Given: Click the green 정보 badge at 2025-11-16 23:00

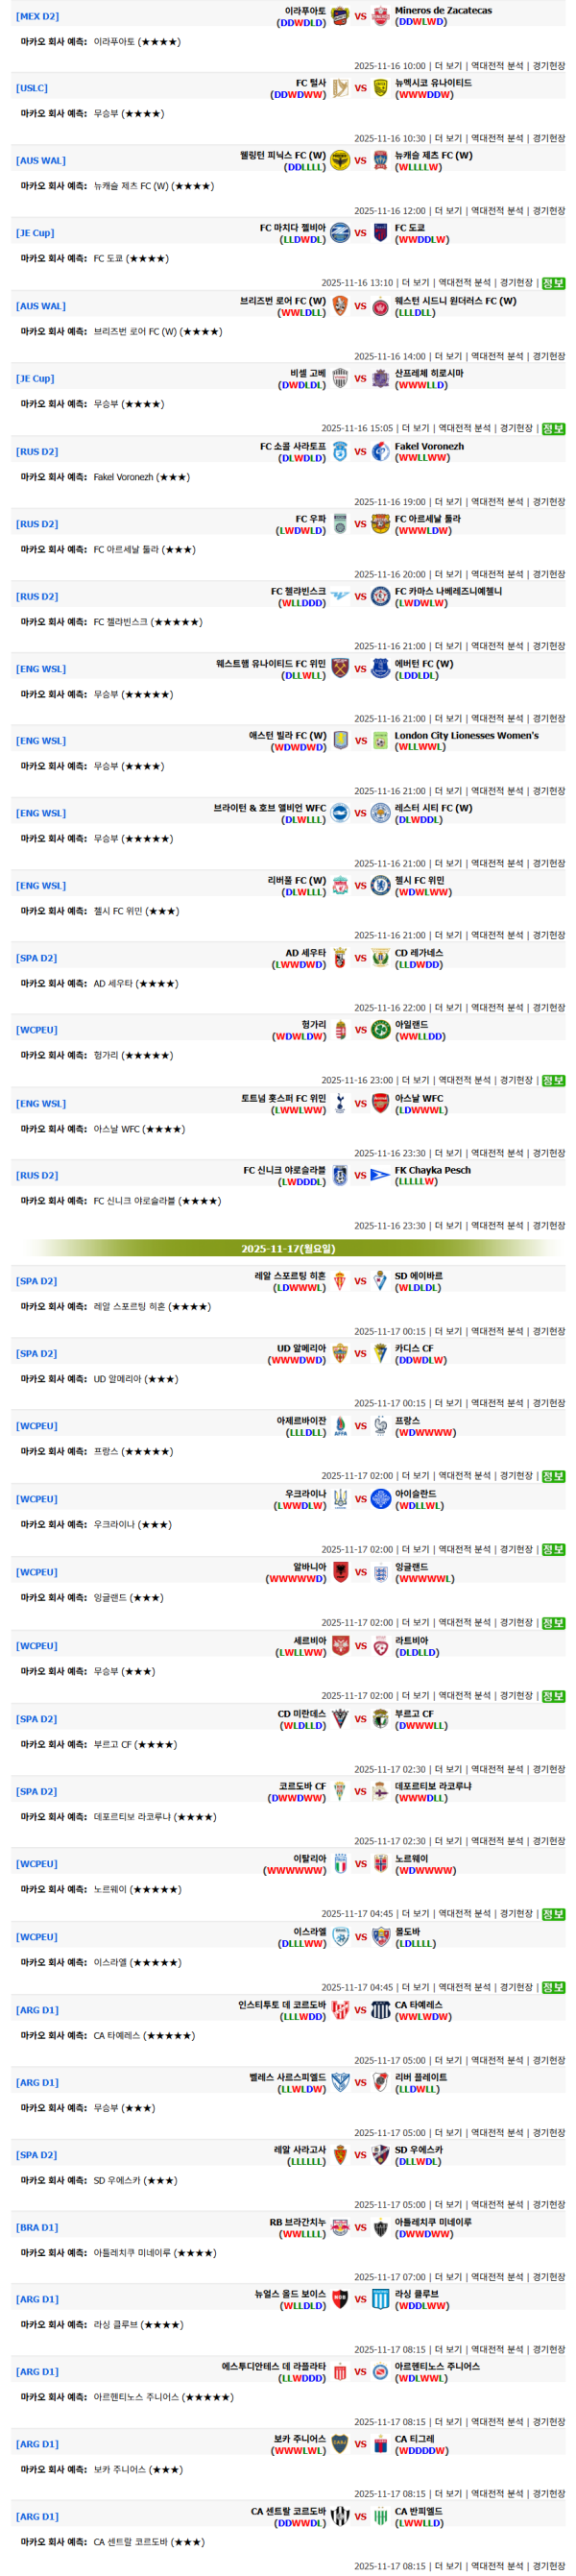Looking at the screenshot, I should tap(553, 1080).
